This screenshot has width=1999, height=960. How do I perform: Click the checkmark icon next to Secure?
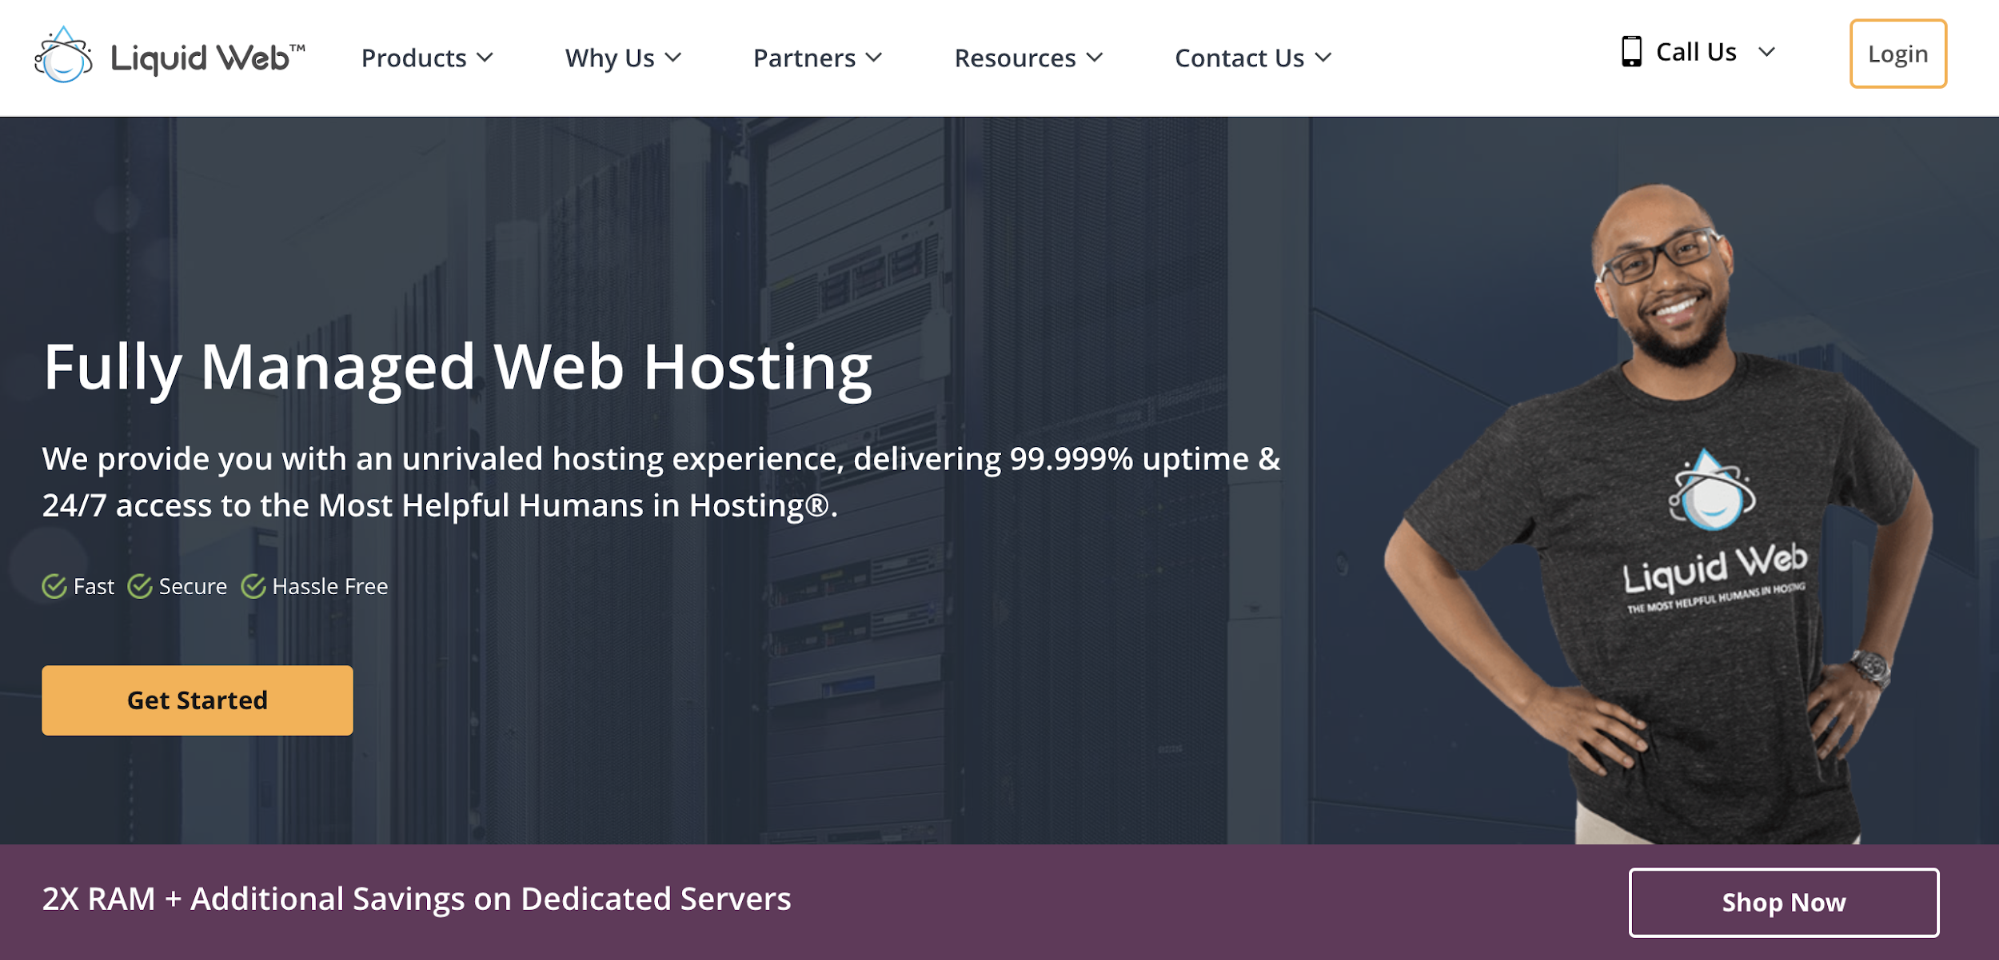[x=140, y=586]
